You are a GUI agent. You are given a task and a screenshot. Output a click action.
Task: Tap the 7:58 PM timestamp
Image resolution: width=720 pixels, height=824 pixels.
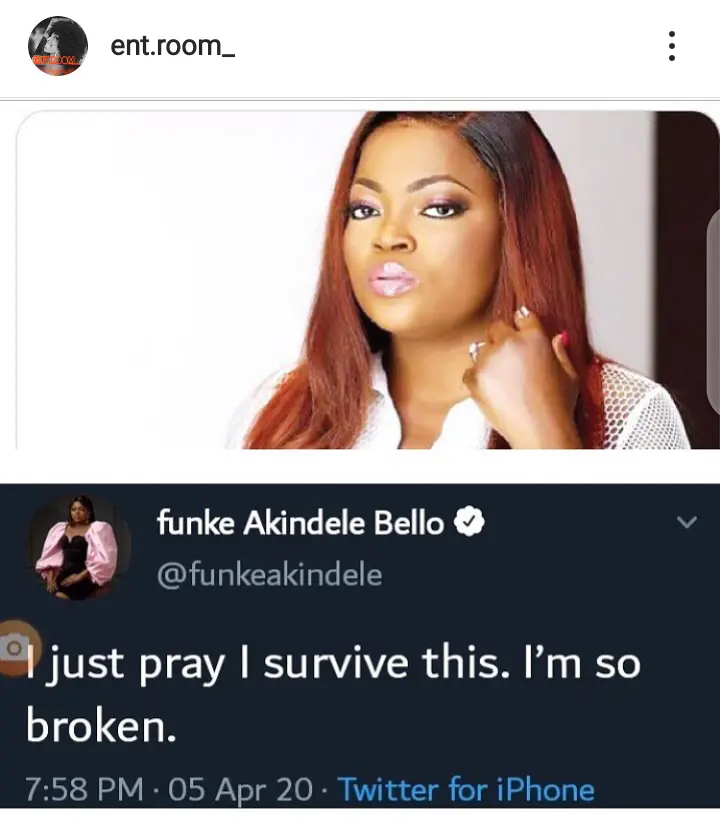(84, 789)
